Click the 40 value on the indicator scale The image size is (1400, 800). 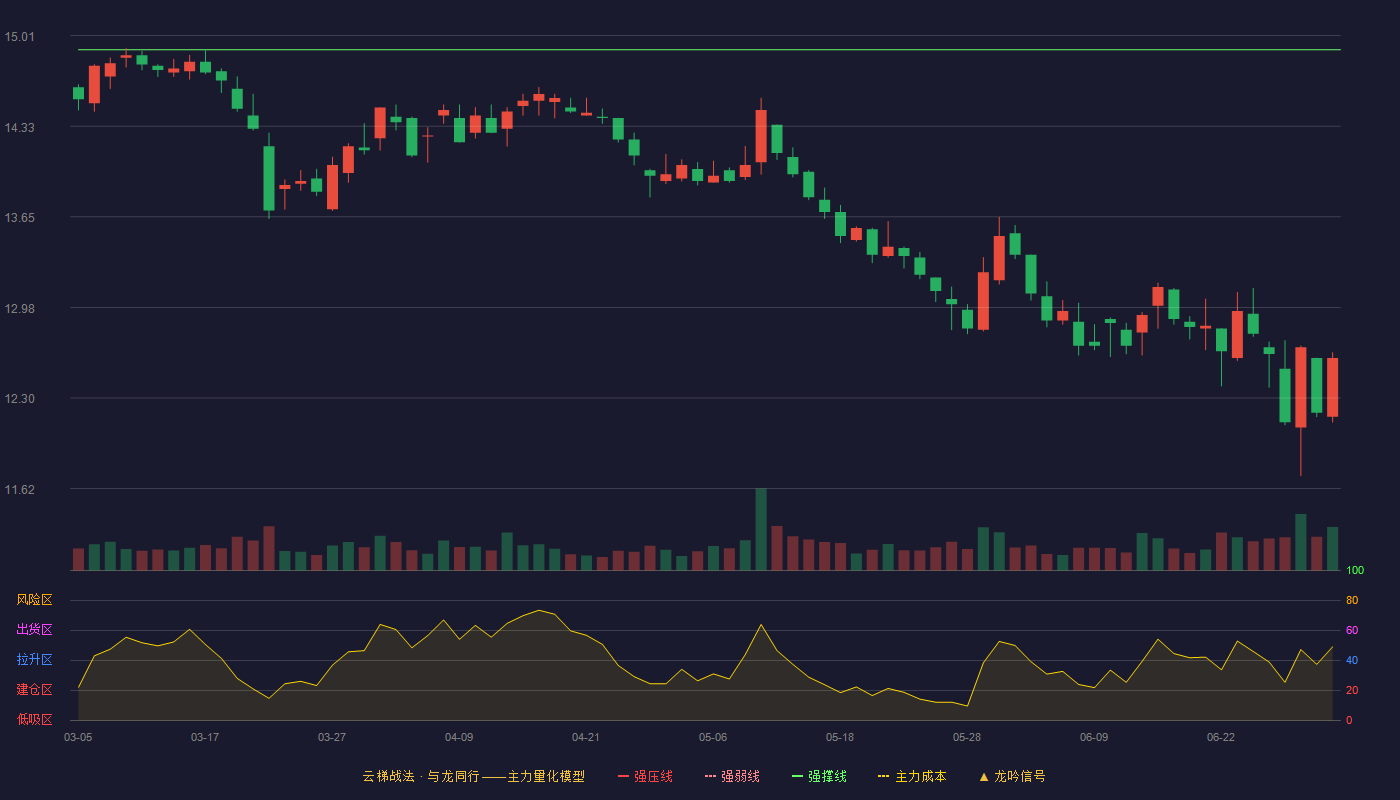pyautogui.click(x=1352, y=660)
